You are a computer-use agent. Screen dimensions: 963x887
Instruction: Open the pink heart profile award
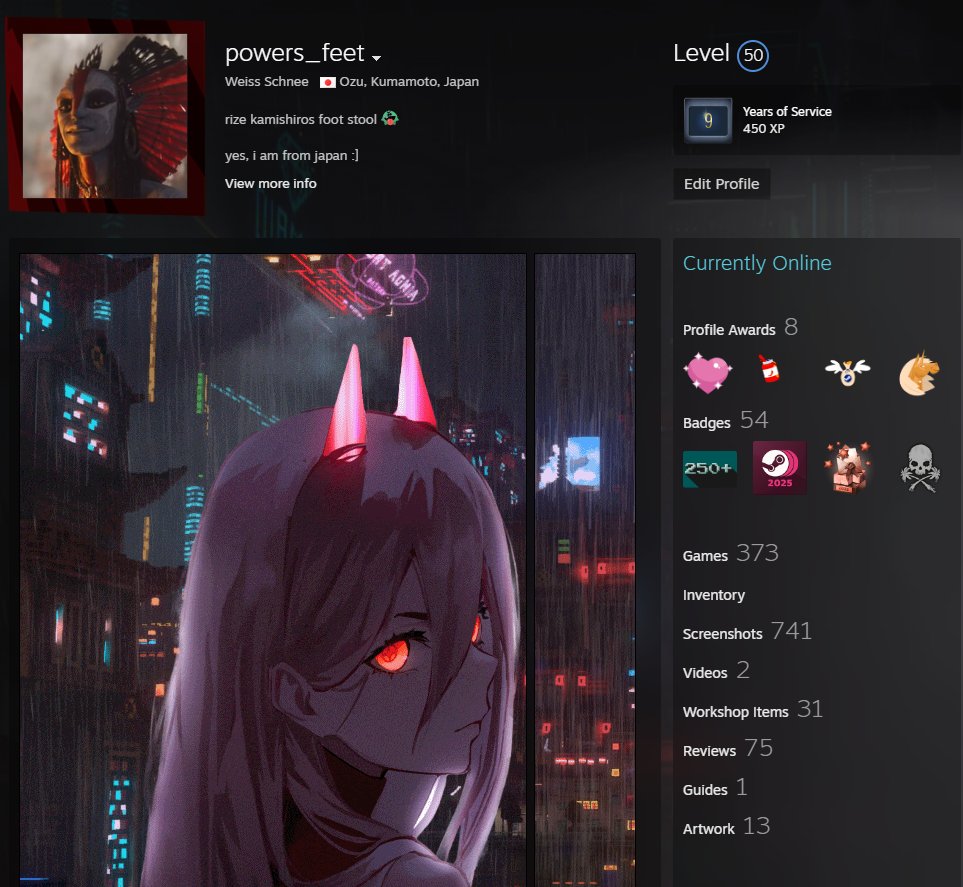click(x=708, y=373)
